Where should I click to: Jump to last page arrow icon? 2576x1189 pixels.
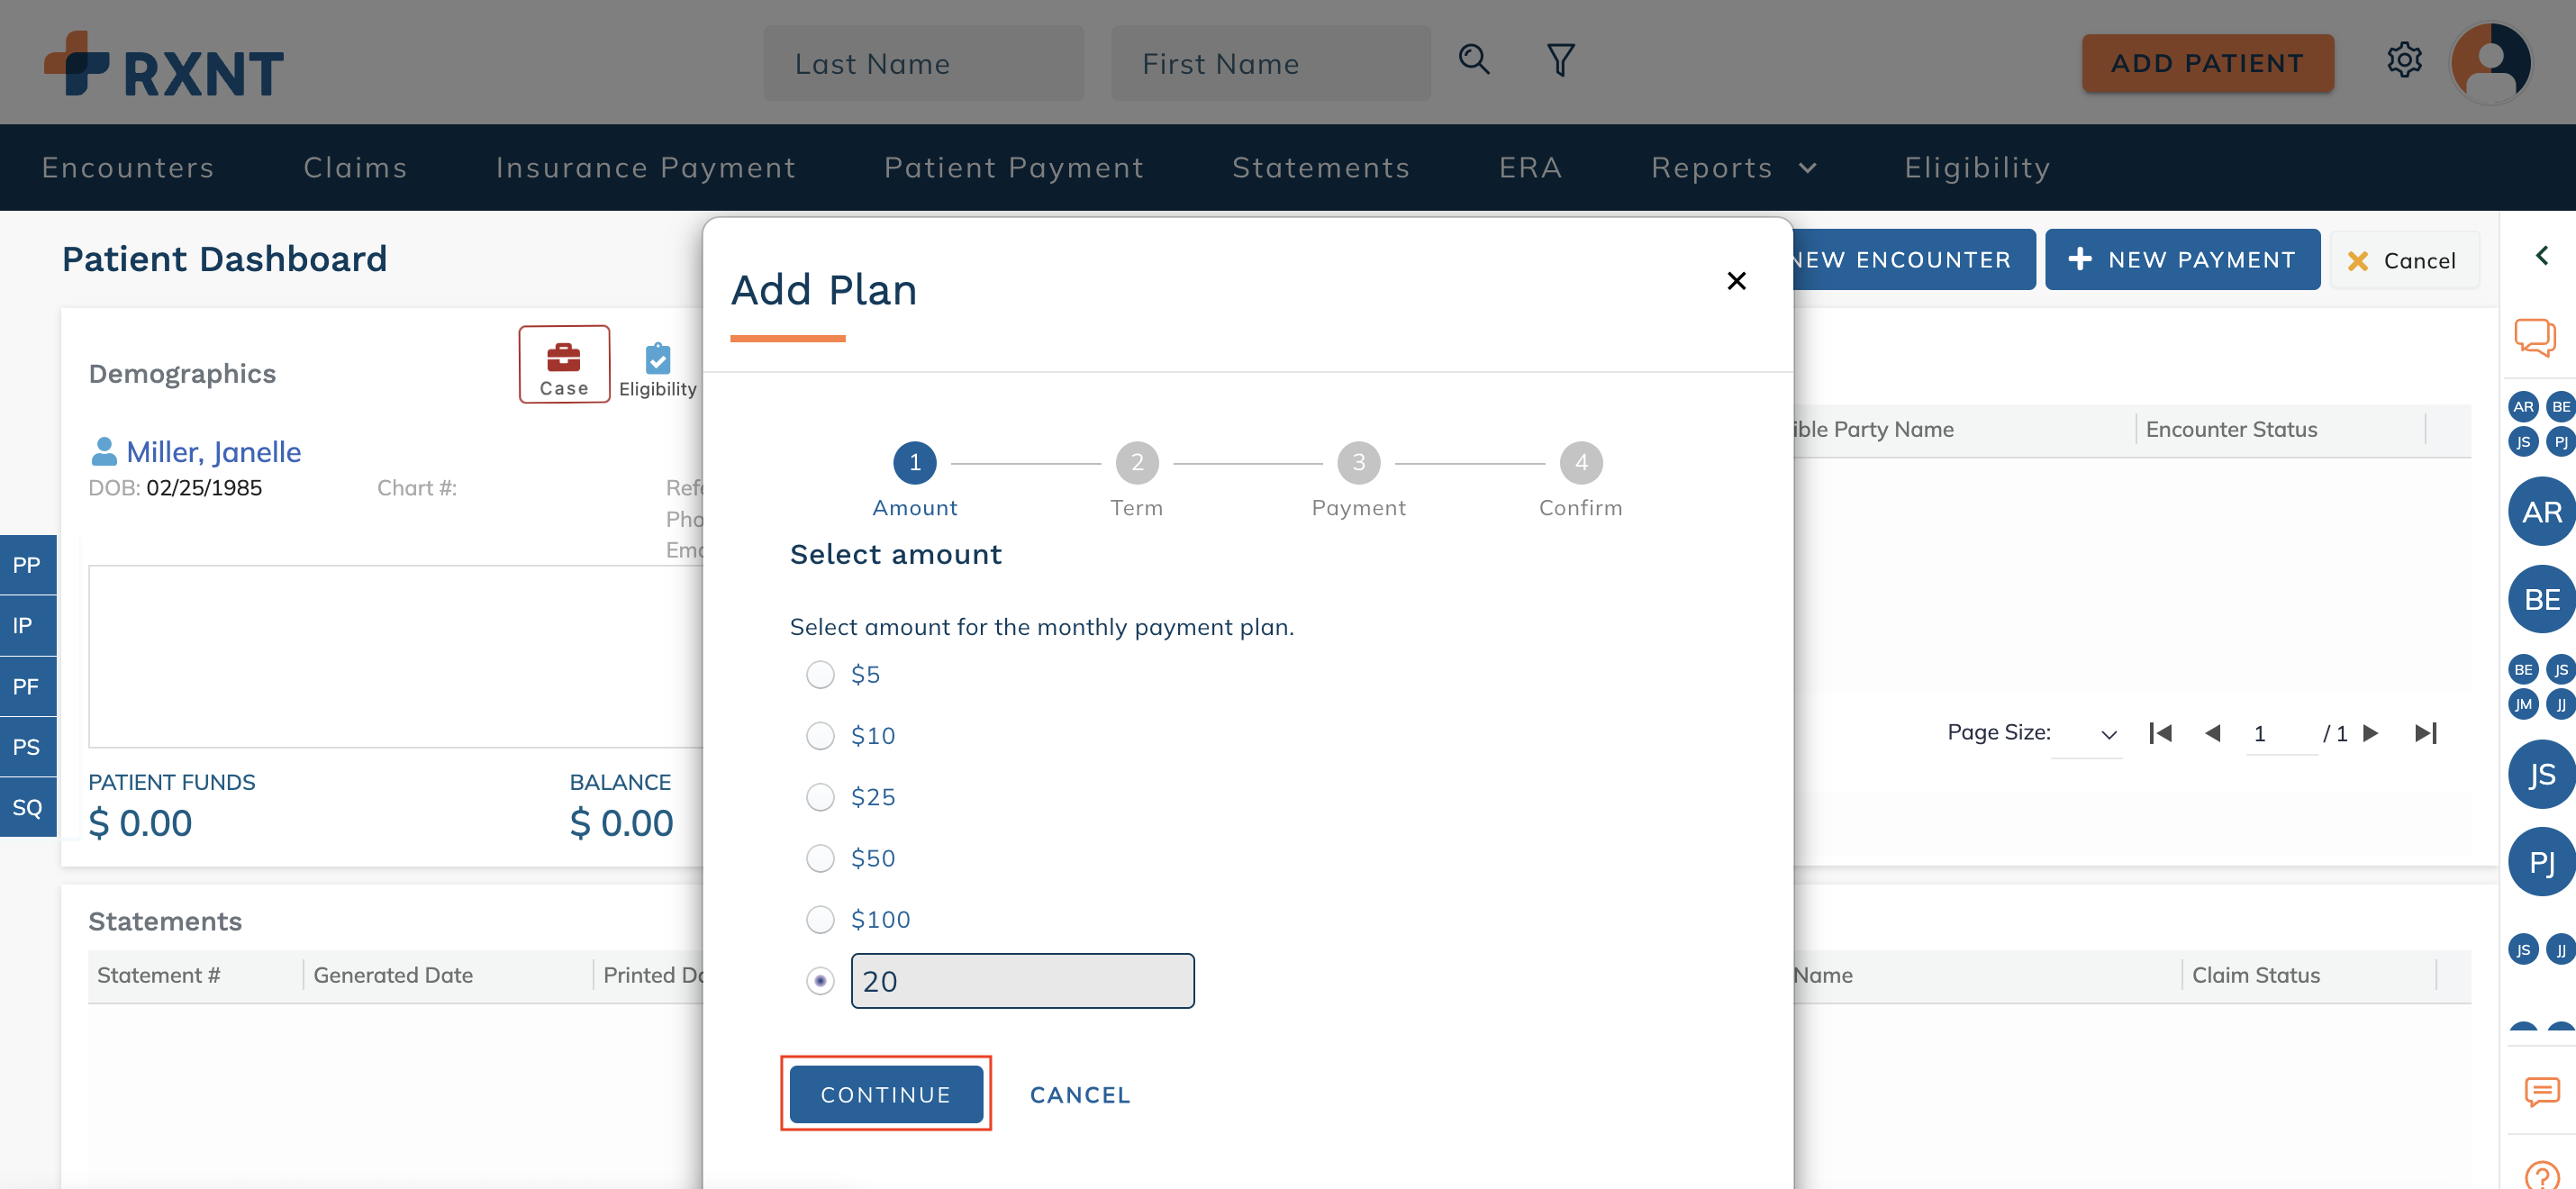[2426, 733]
